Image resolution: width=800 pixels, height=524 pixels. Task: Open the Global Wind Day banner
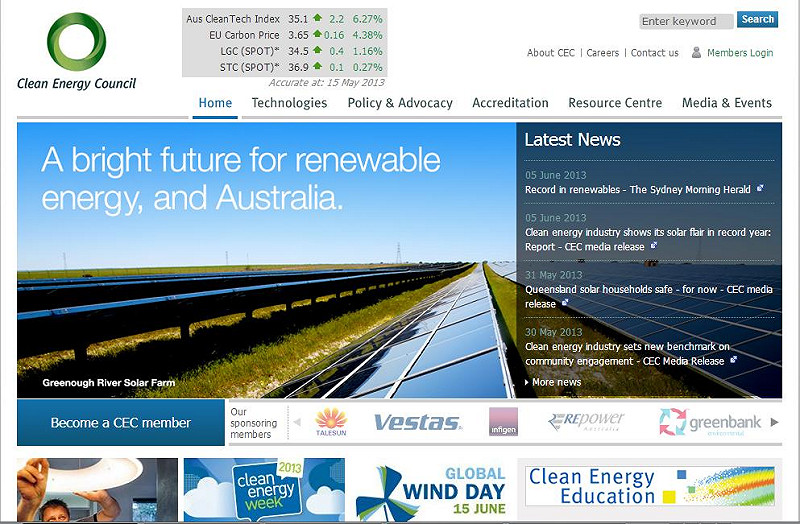[430, 490]
